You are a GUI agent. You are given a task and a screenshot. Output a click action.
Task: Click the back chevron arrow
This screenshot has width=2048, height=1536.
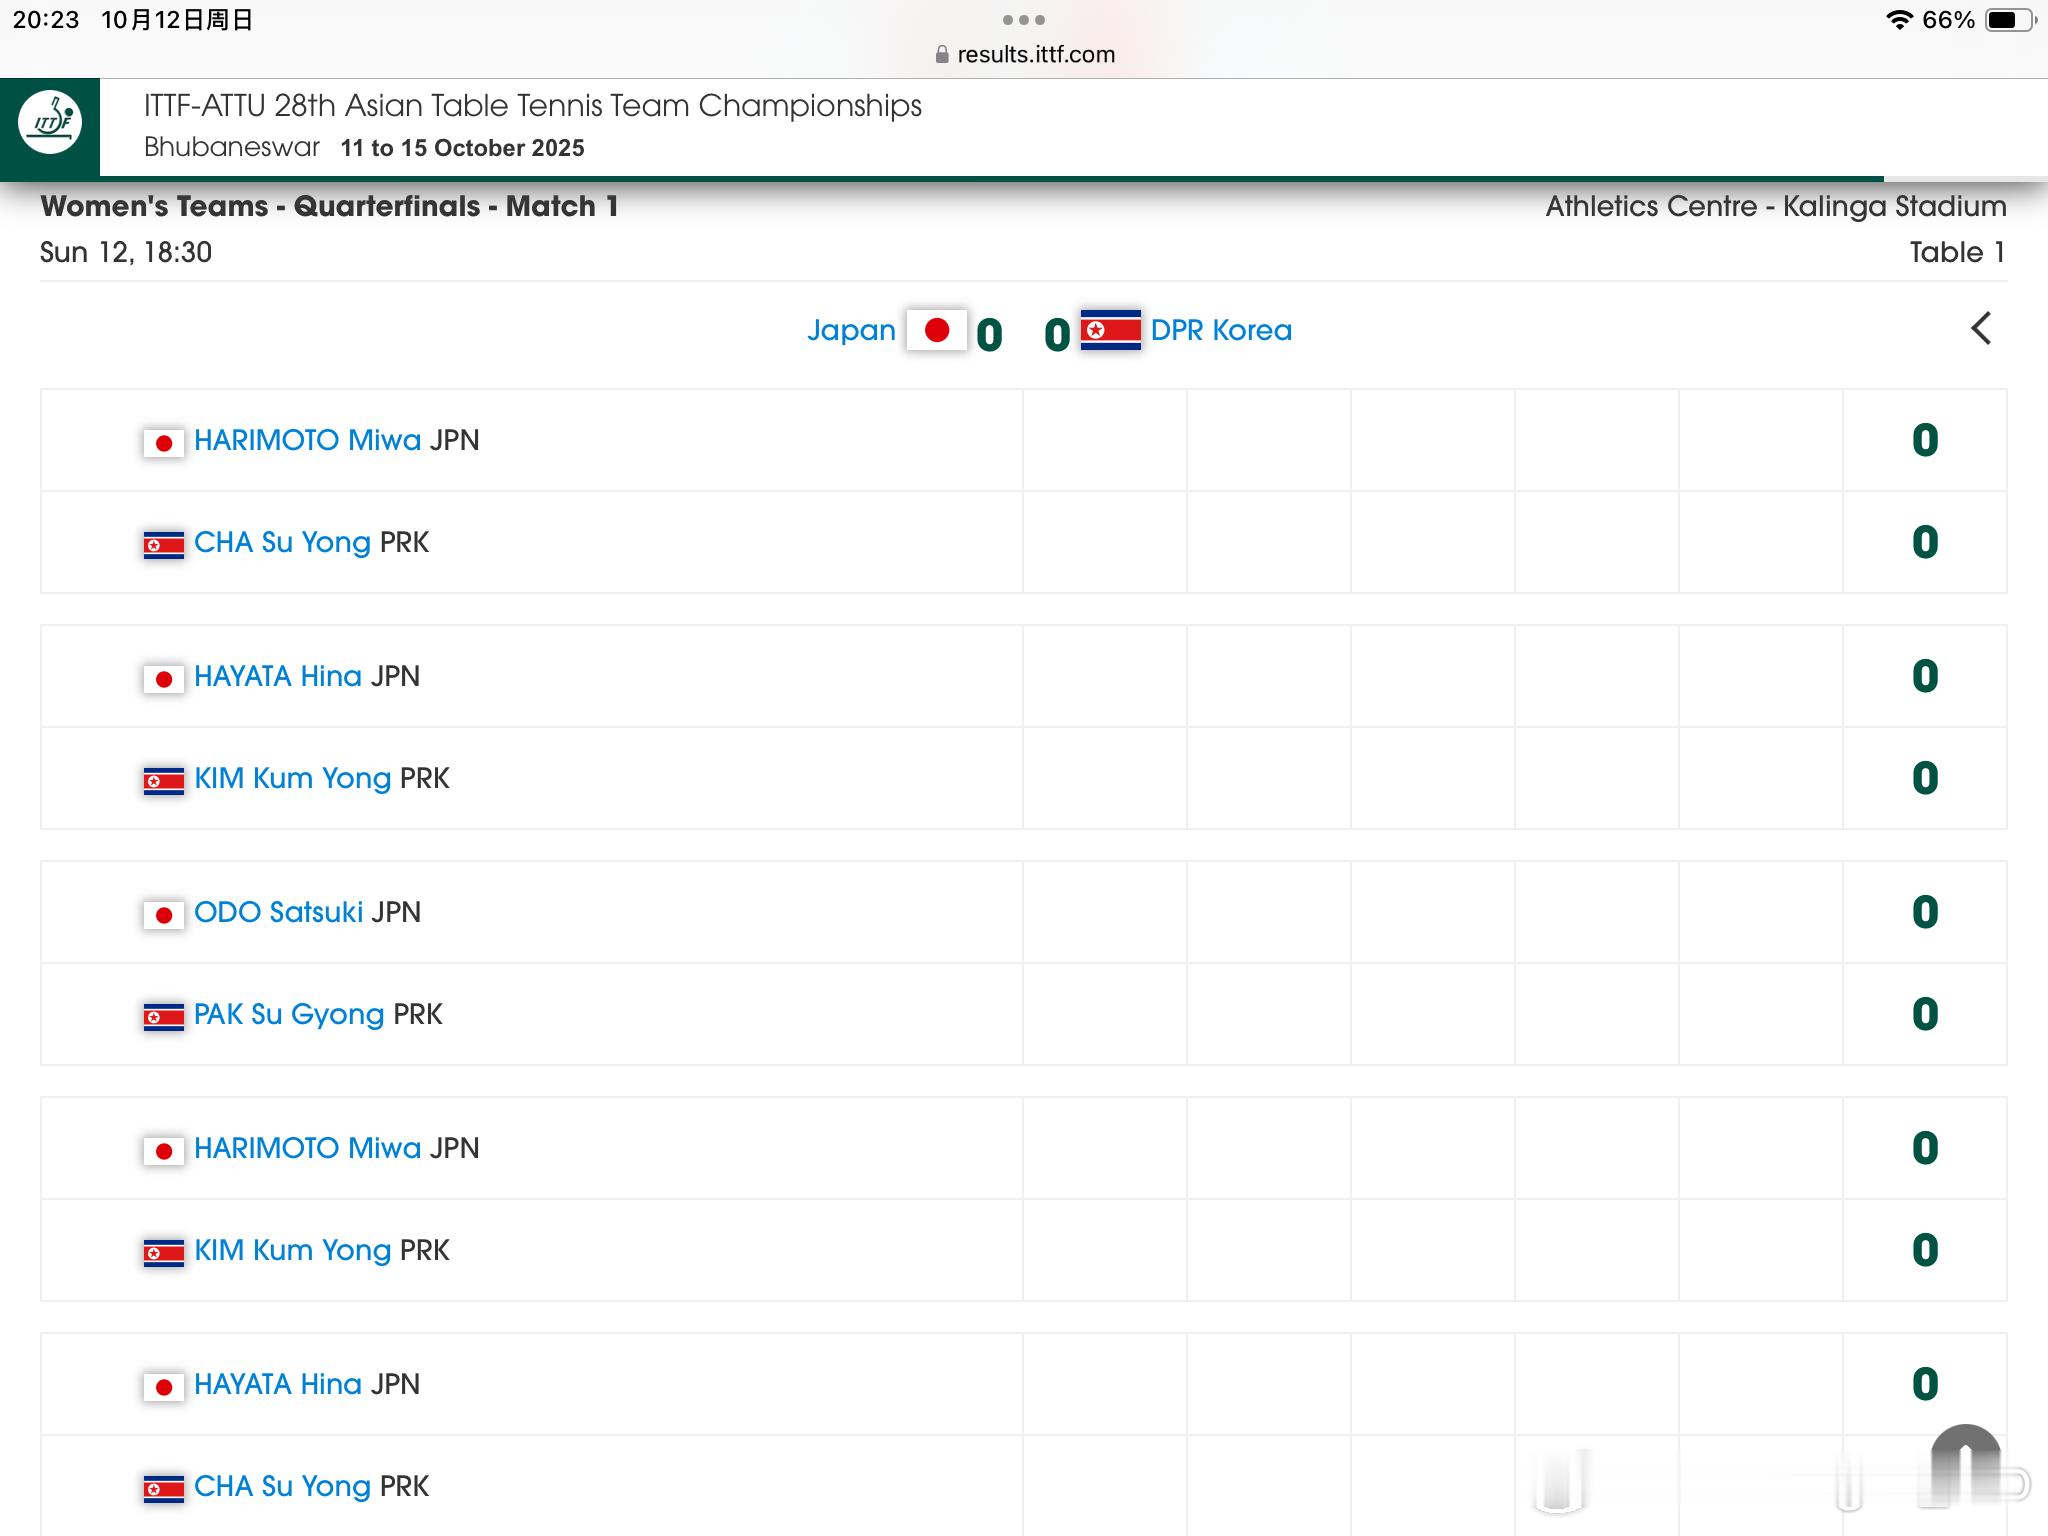pos(1981,329)
